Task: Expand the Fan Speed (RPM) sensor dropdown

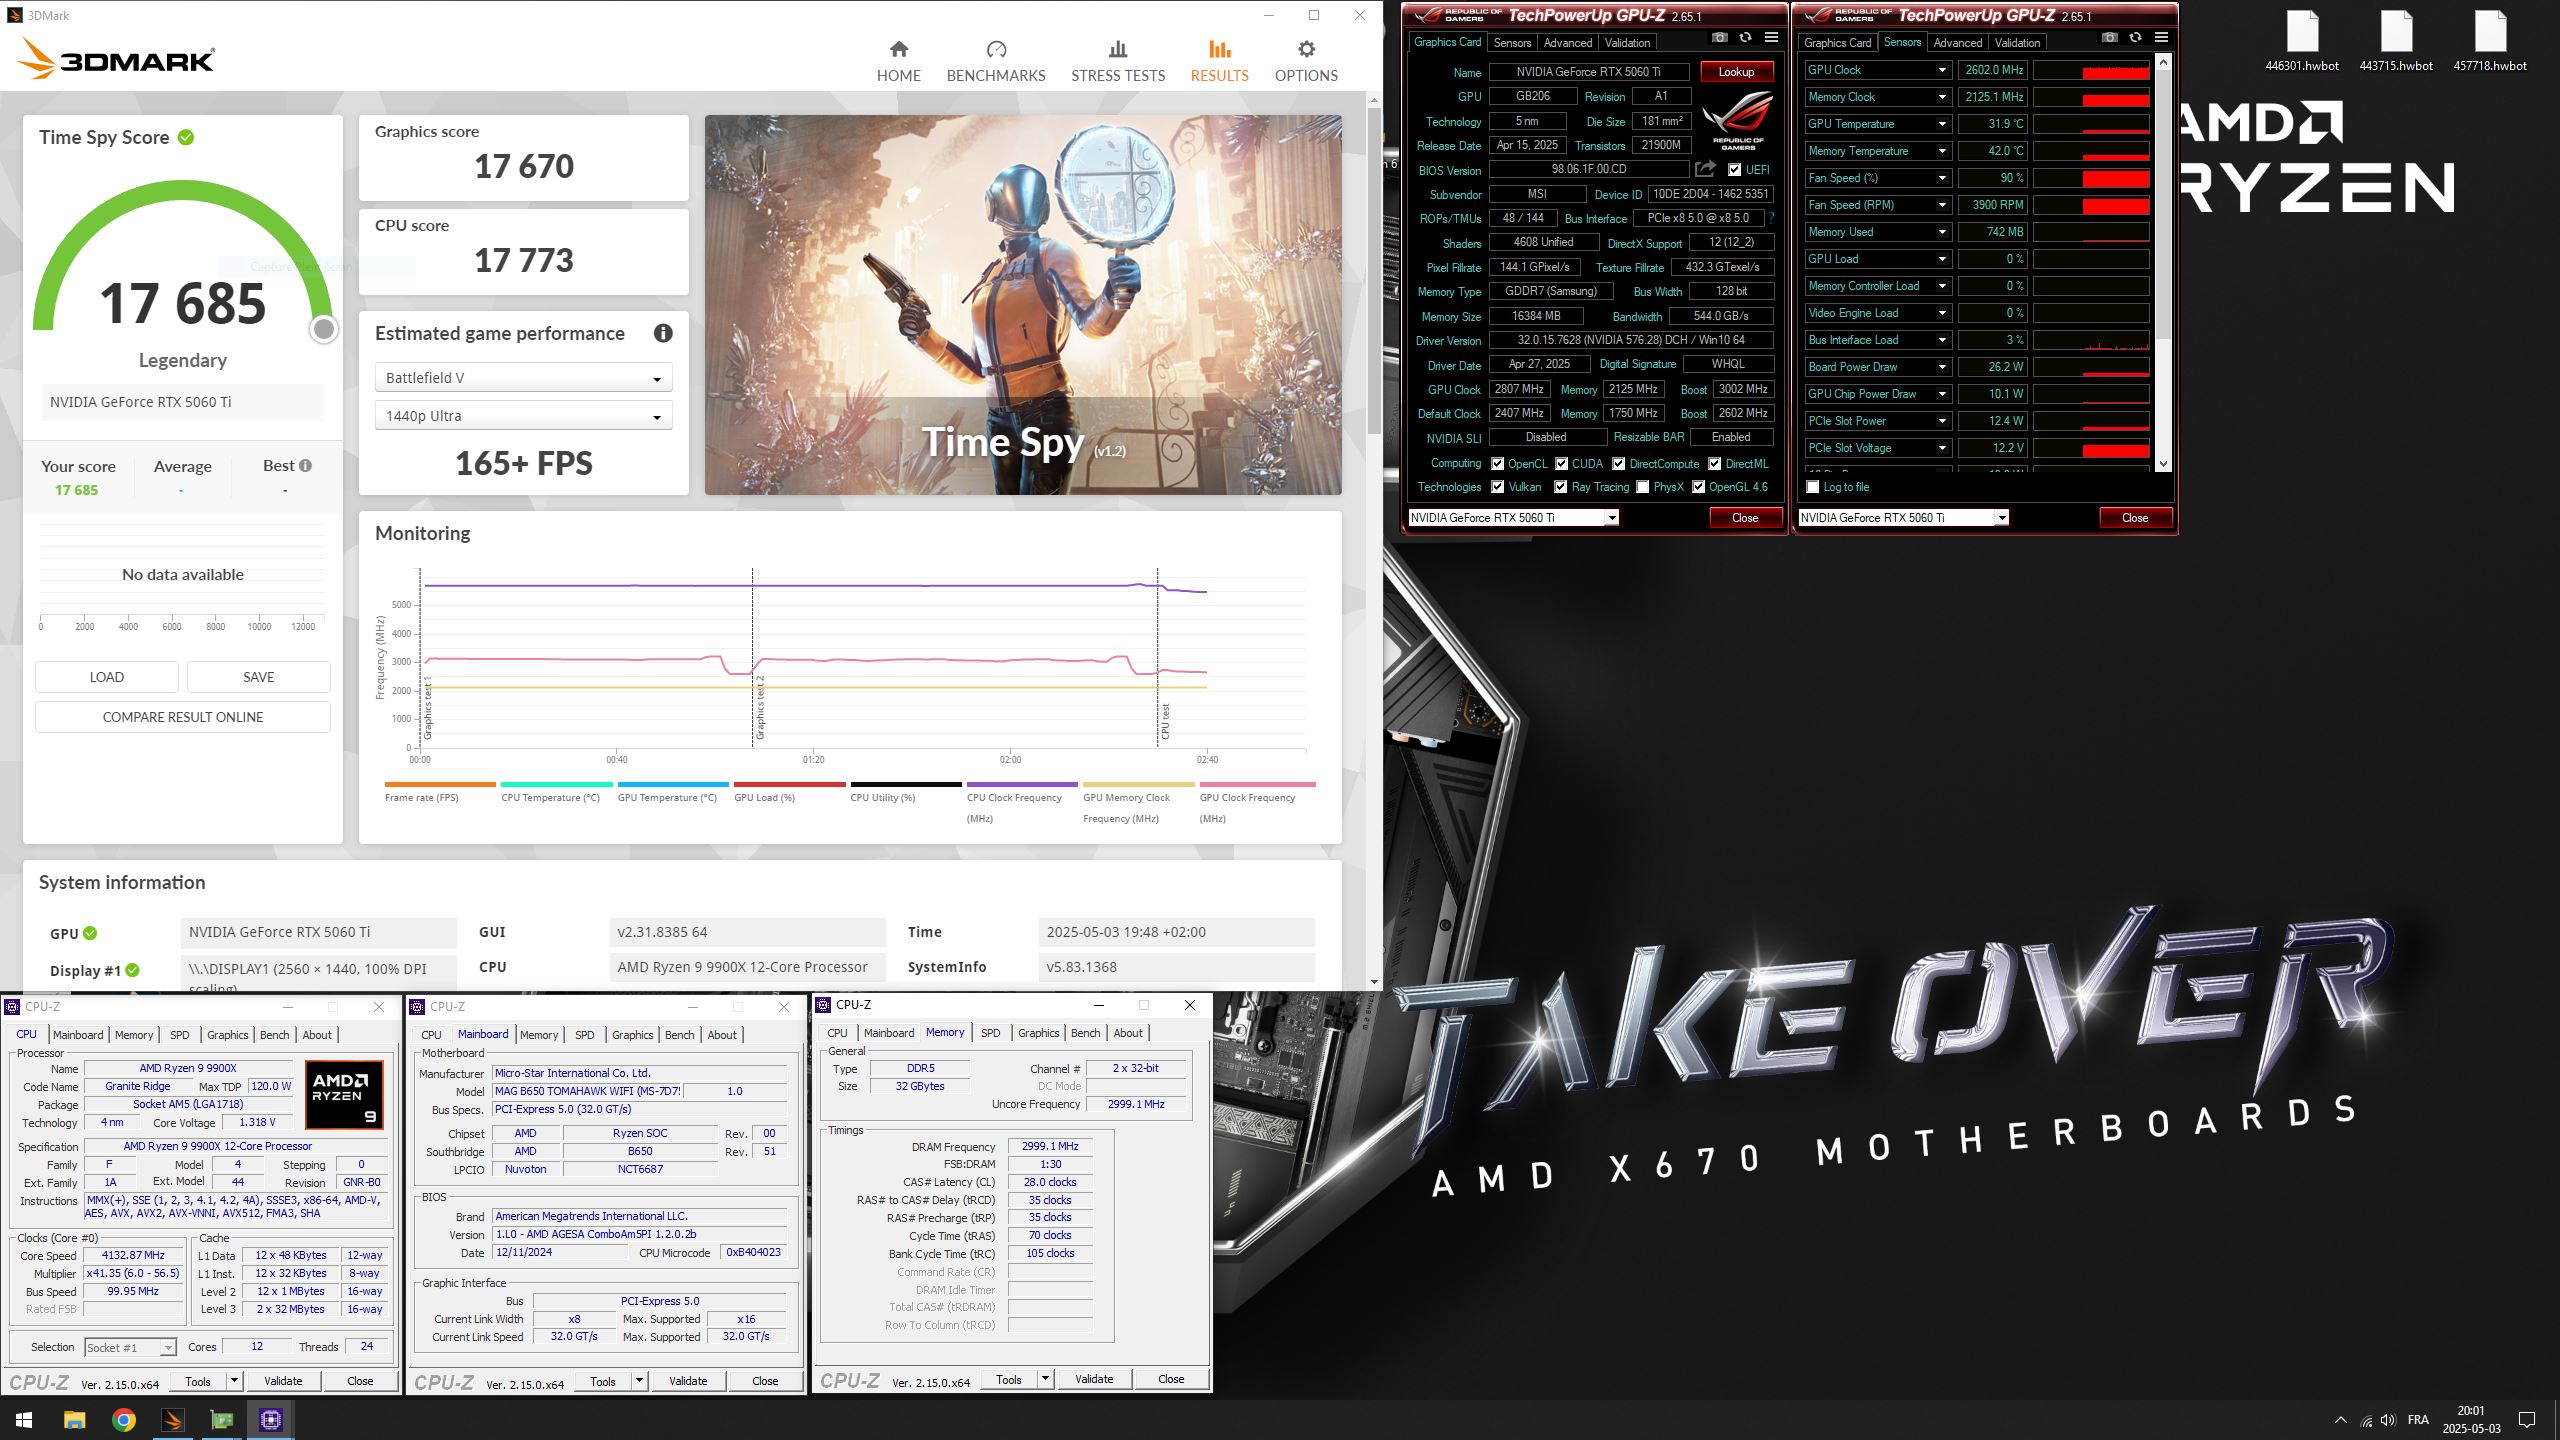Action: (x=1942, y=205)
